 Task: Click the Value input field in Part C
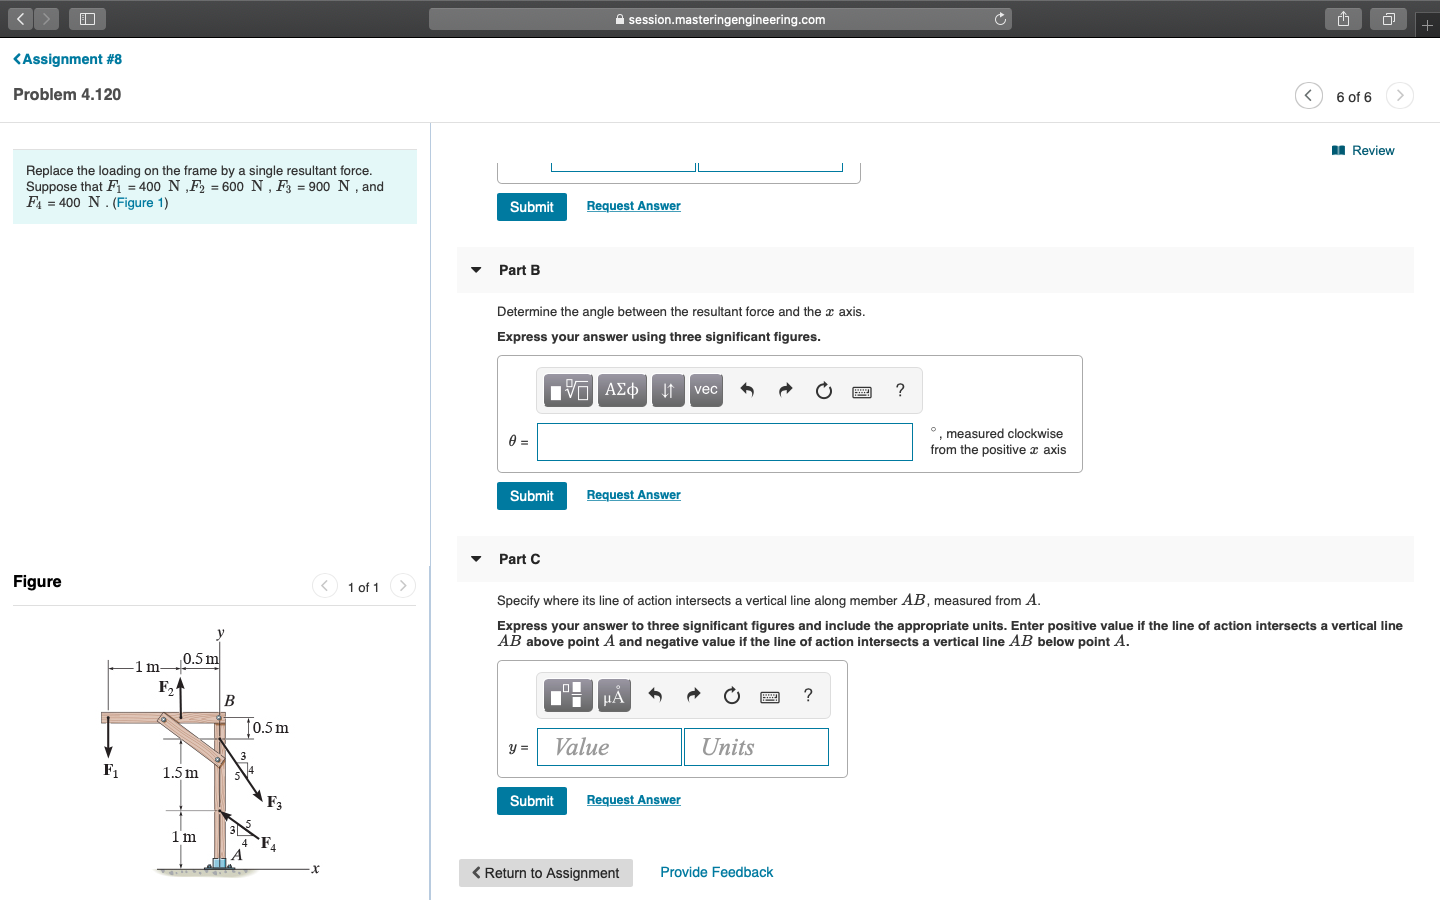coord(608,746)
